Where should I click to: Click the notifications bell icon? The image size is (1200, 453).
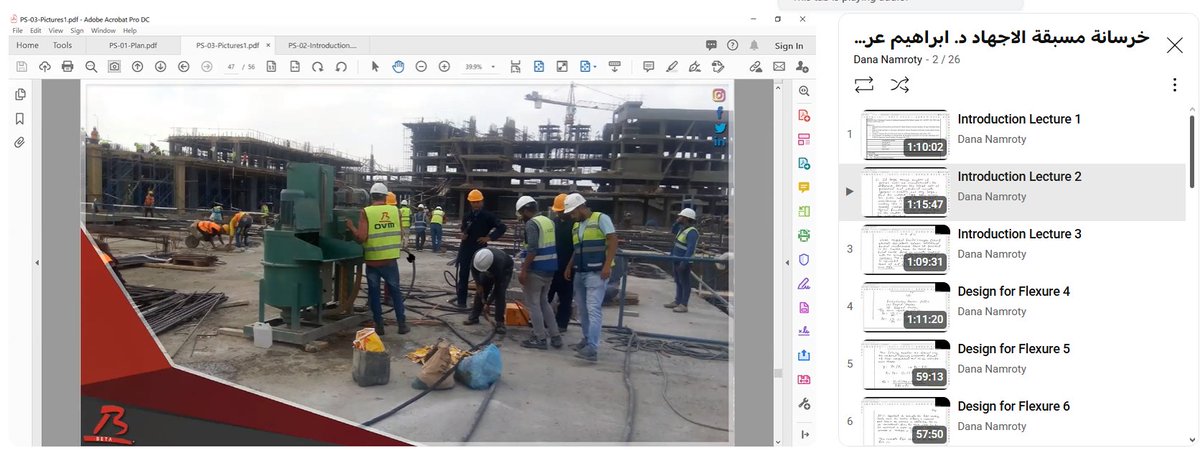pyautogui.click(x=754, y=45)
